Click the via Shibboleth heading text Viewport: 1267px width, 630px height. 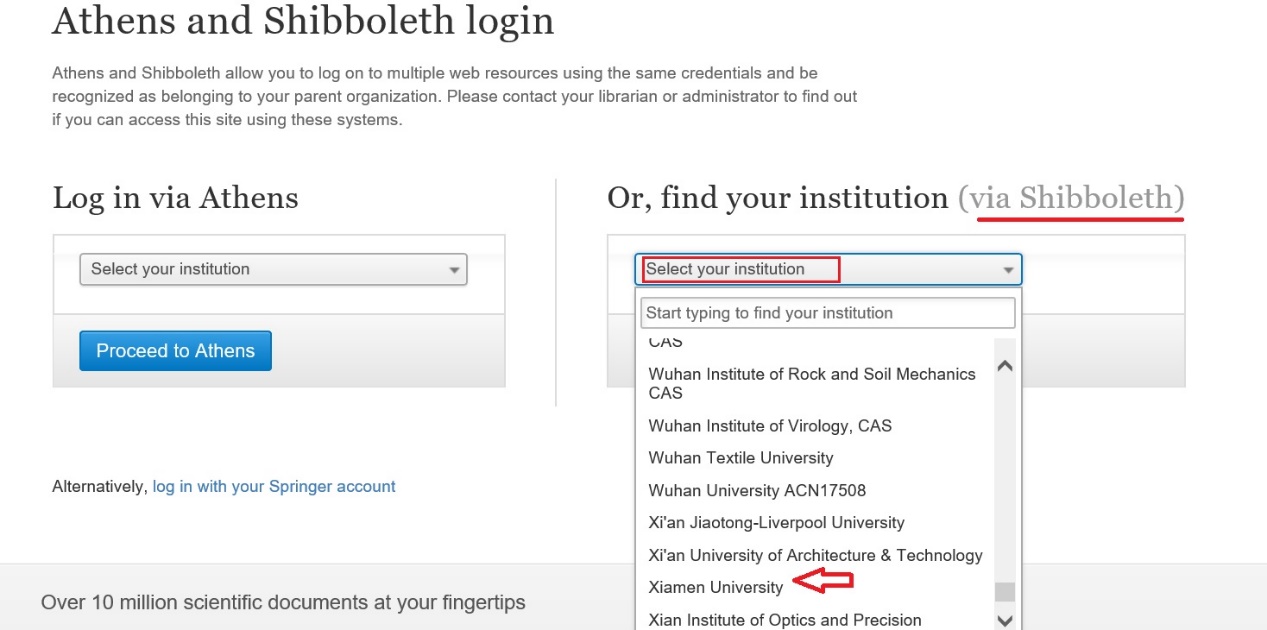tap(1070, 197)
